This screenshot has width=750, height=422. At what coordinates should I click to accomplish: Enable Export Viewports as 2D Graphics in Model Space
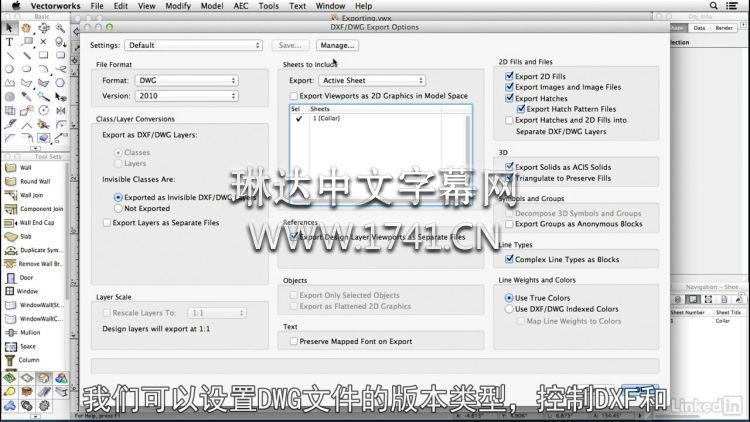[x=294, y=96]
